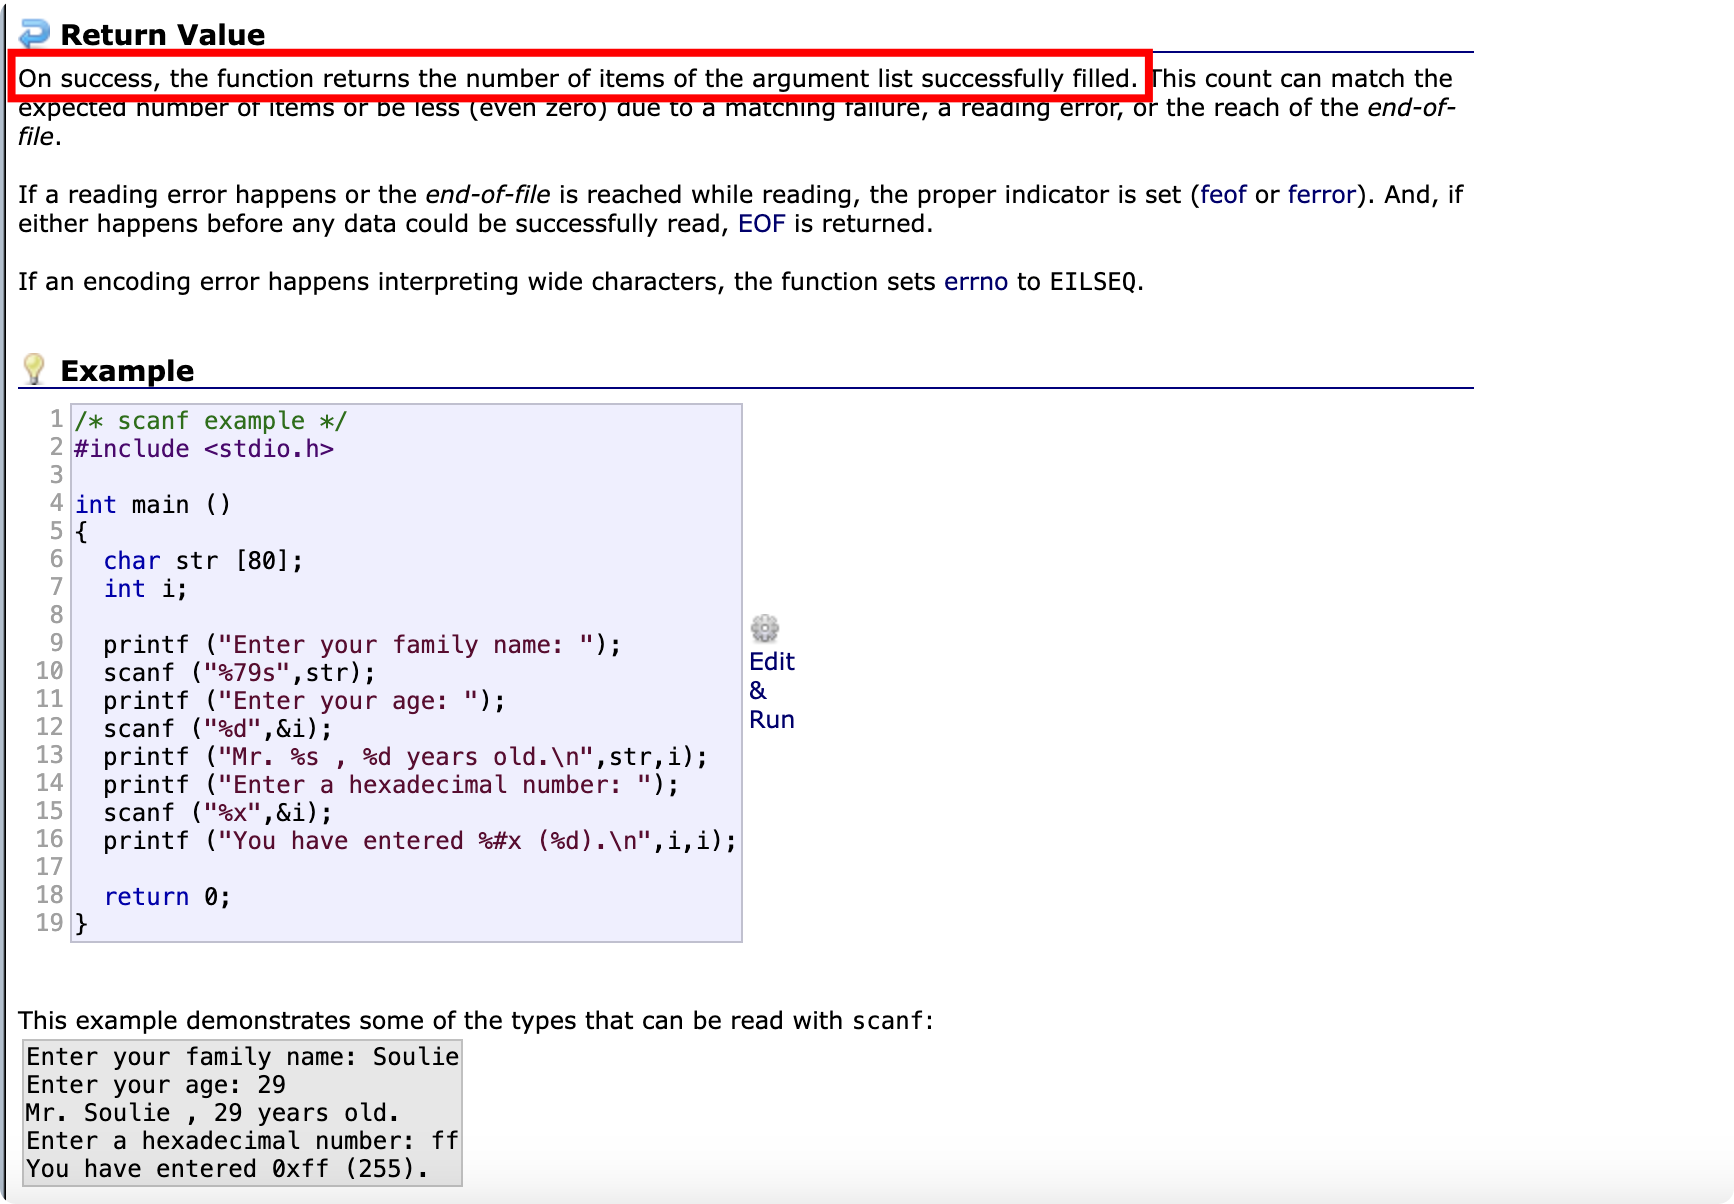Click the "/* scanf example */" comment line
This screenshot has height=1204, width=1734.
point(211,421)
